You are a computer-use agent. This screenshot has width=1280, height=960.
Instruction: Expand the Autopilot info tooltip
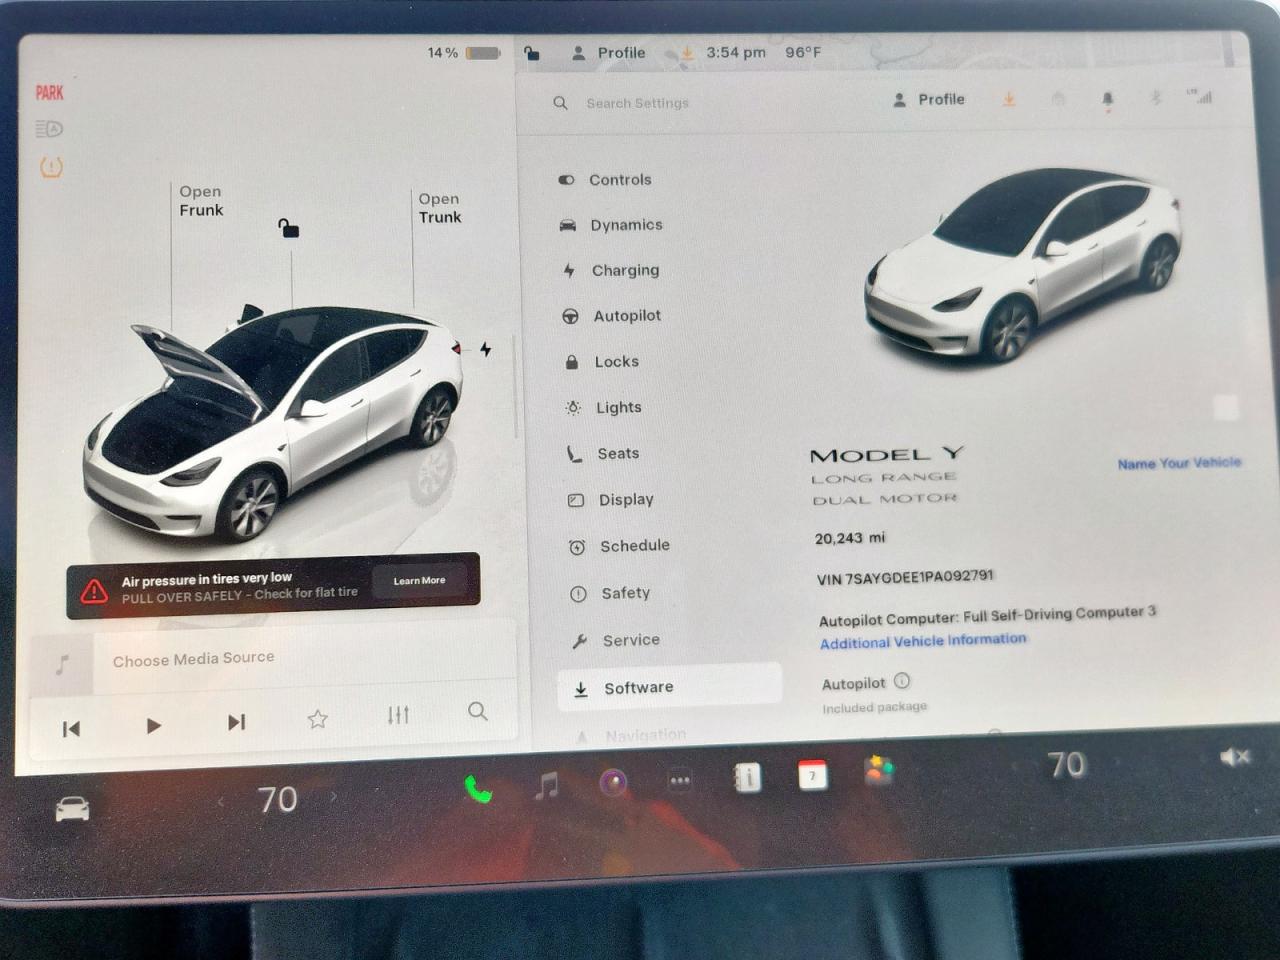902,681
